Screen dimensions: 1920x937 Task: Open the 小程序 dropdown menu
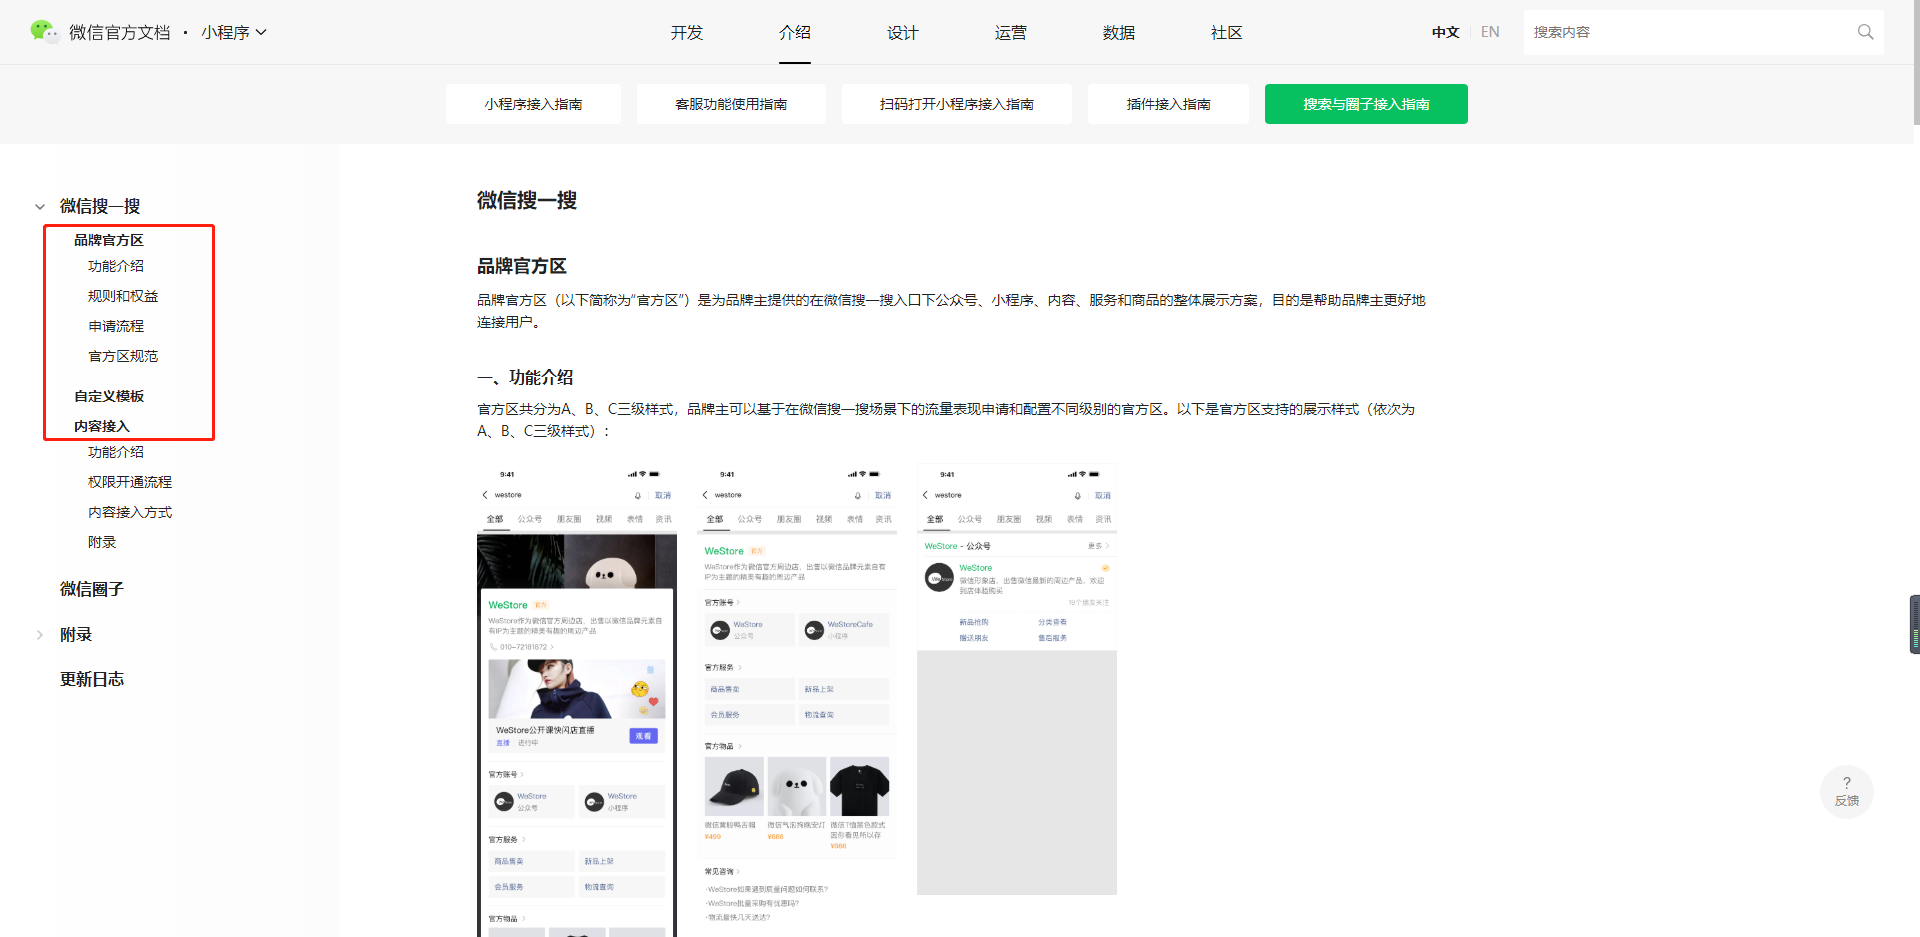point(234,32)
